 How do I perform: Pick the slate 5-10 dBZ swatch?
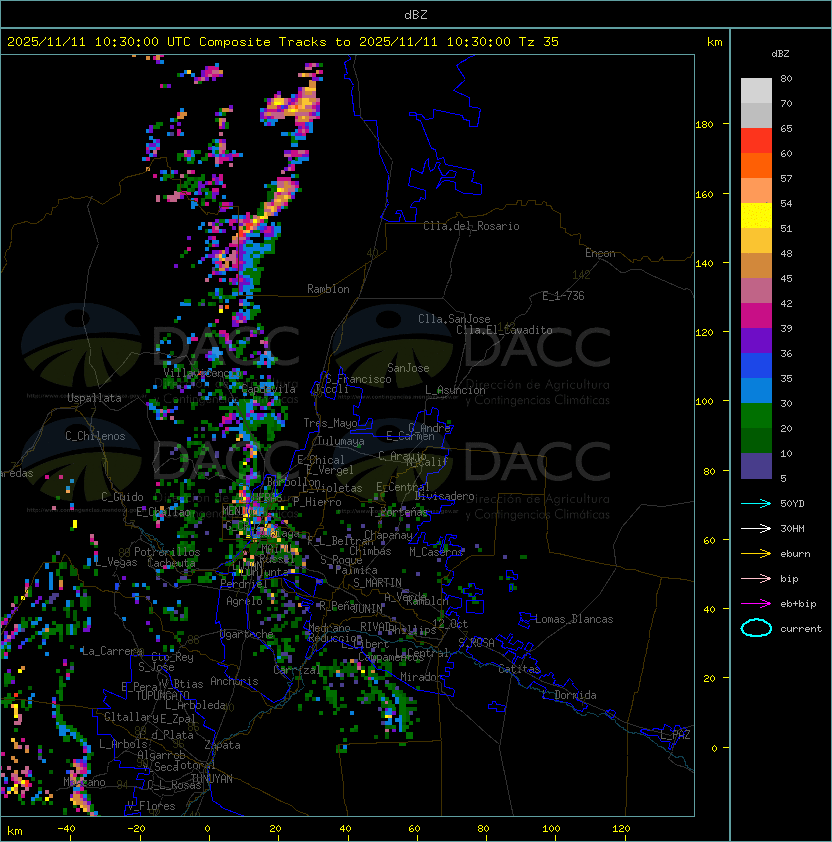pyautogui.click(x=756, y=466)
